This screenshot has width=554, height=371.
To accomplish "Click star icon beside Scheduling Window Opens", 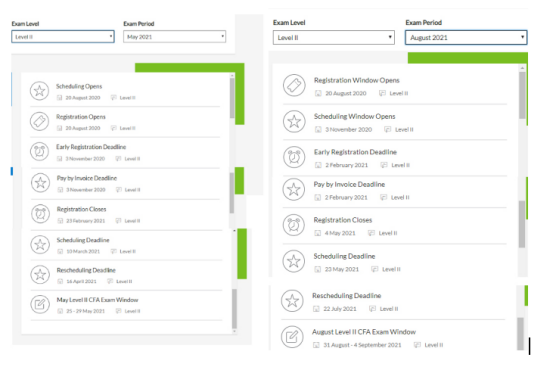I will [x=294, y=122].
